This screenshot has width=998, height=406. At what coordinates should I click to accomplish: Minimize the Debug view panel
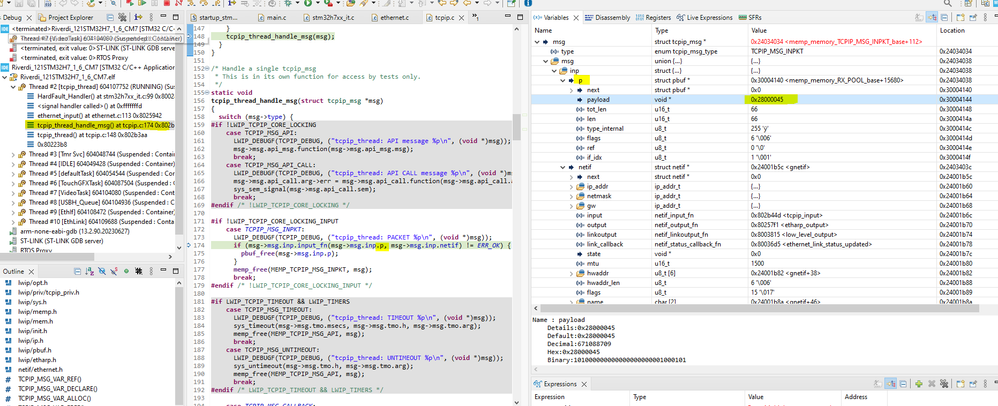164,15
